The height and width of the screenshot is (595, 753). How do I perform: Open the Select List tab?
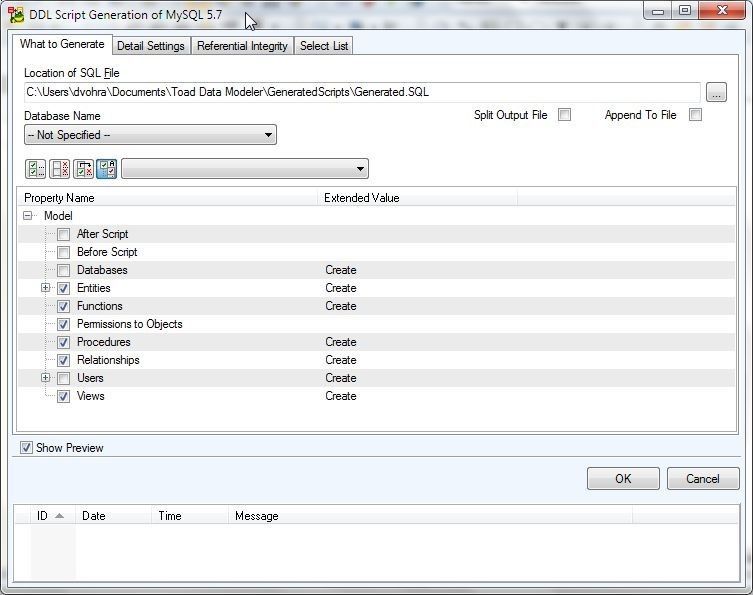tap(324, 46)
